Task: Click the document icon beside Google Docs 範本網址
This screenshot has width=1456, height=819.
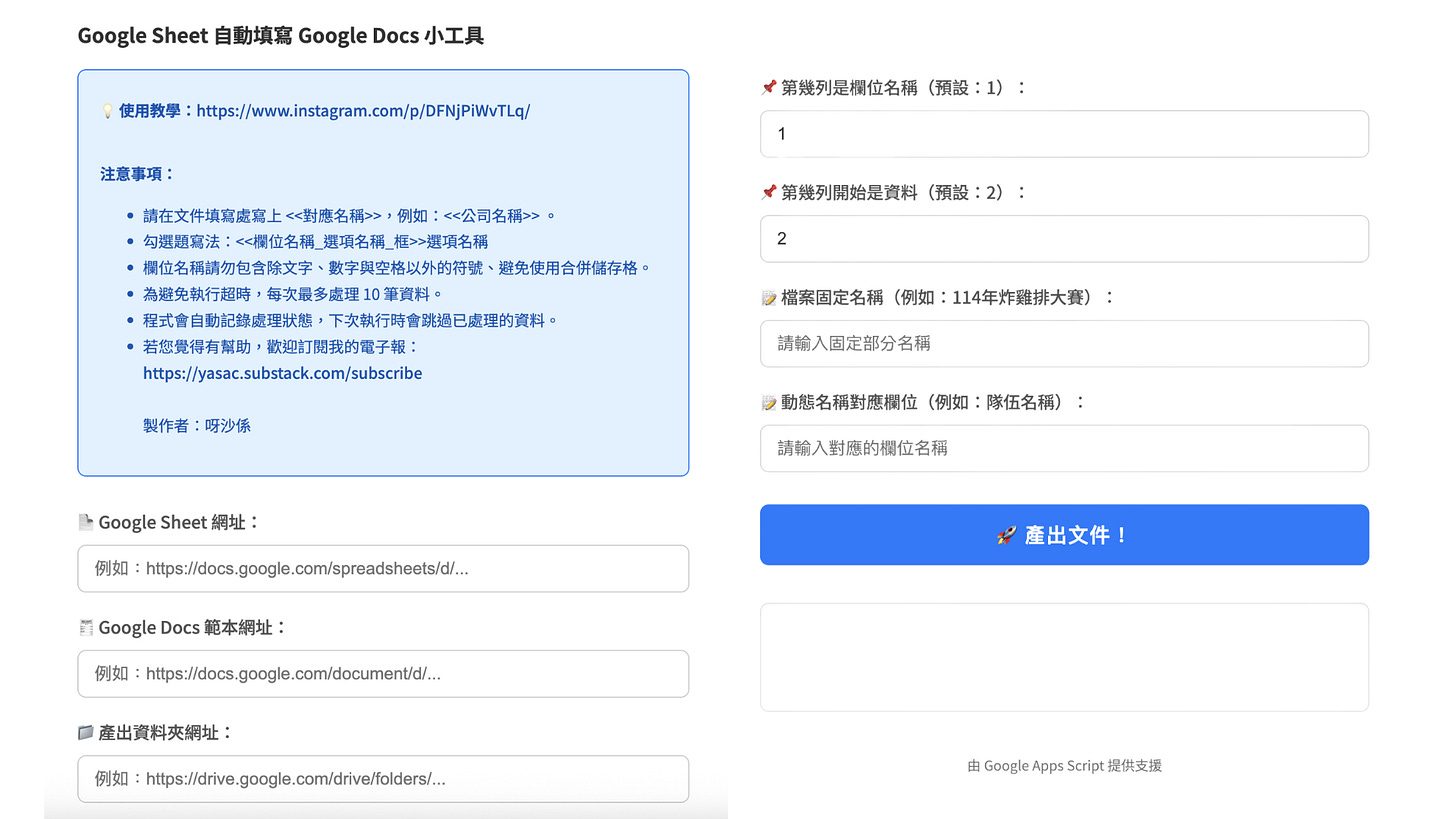Action: [86, 627]
